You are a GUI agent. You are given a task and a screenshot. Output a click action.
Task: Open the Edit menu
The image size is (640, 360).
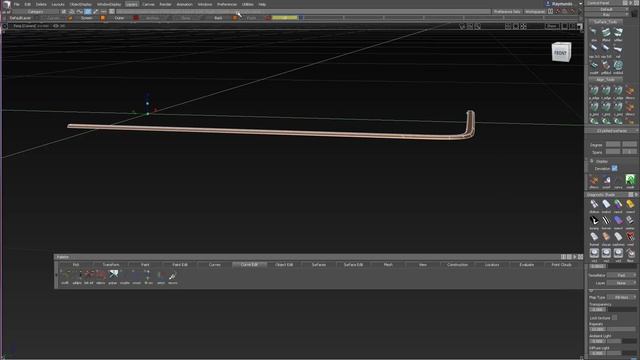click(x=27, y=4)
